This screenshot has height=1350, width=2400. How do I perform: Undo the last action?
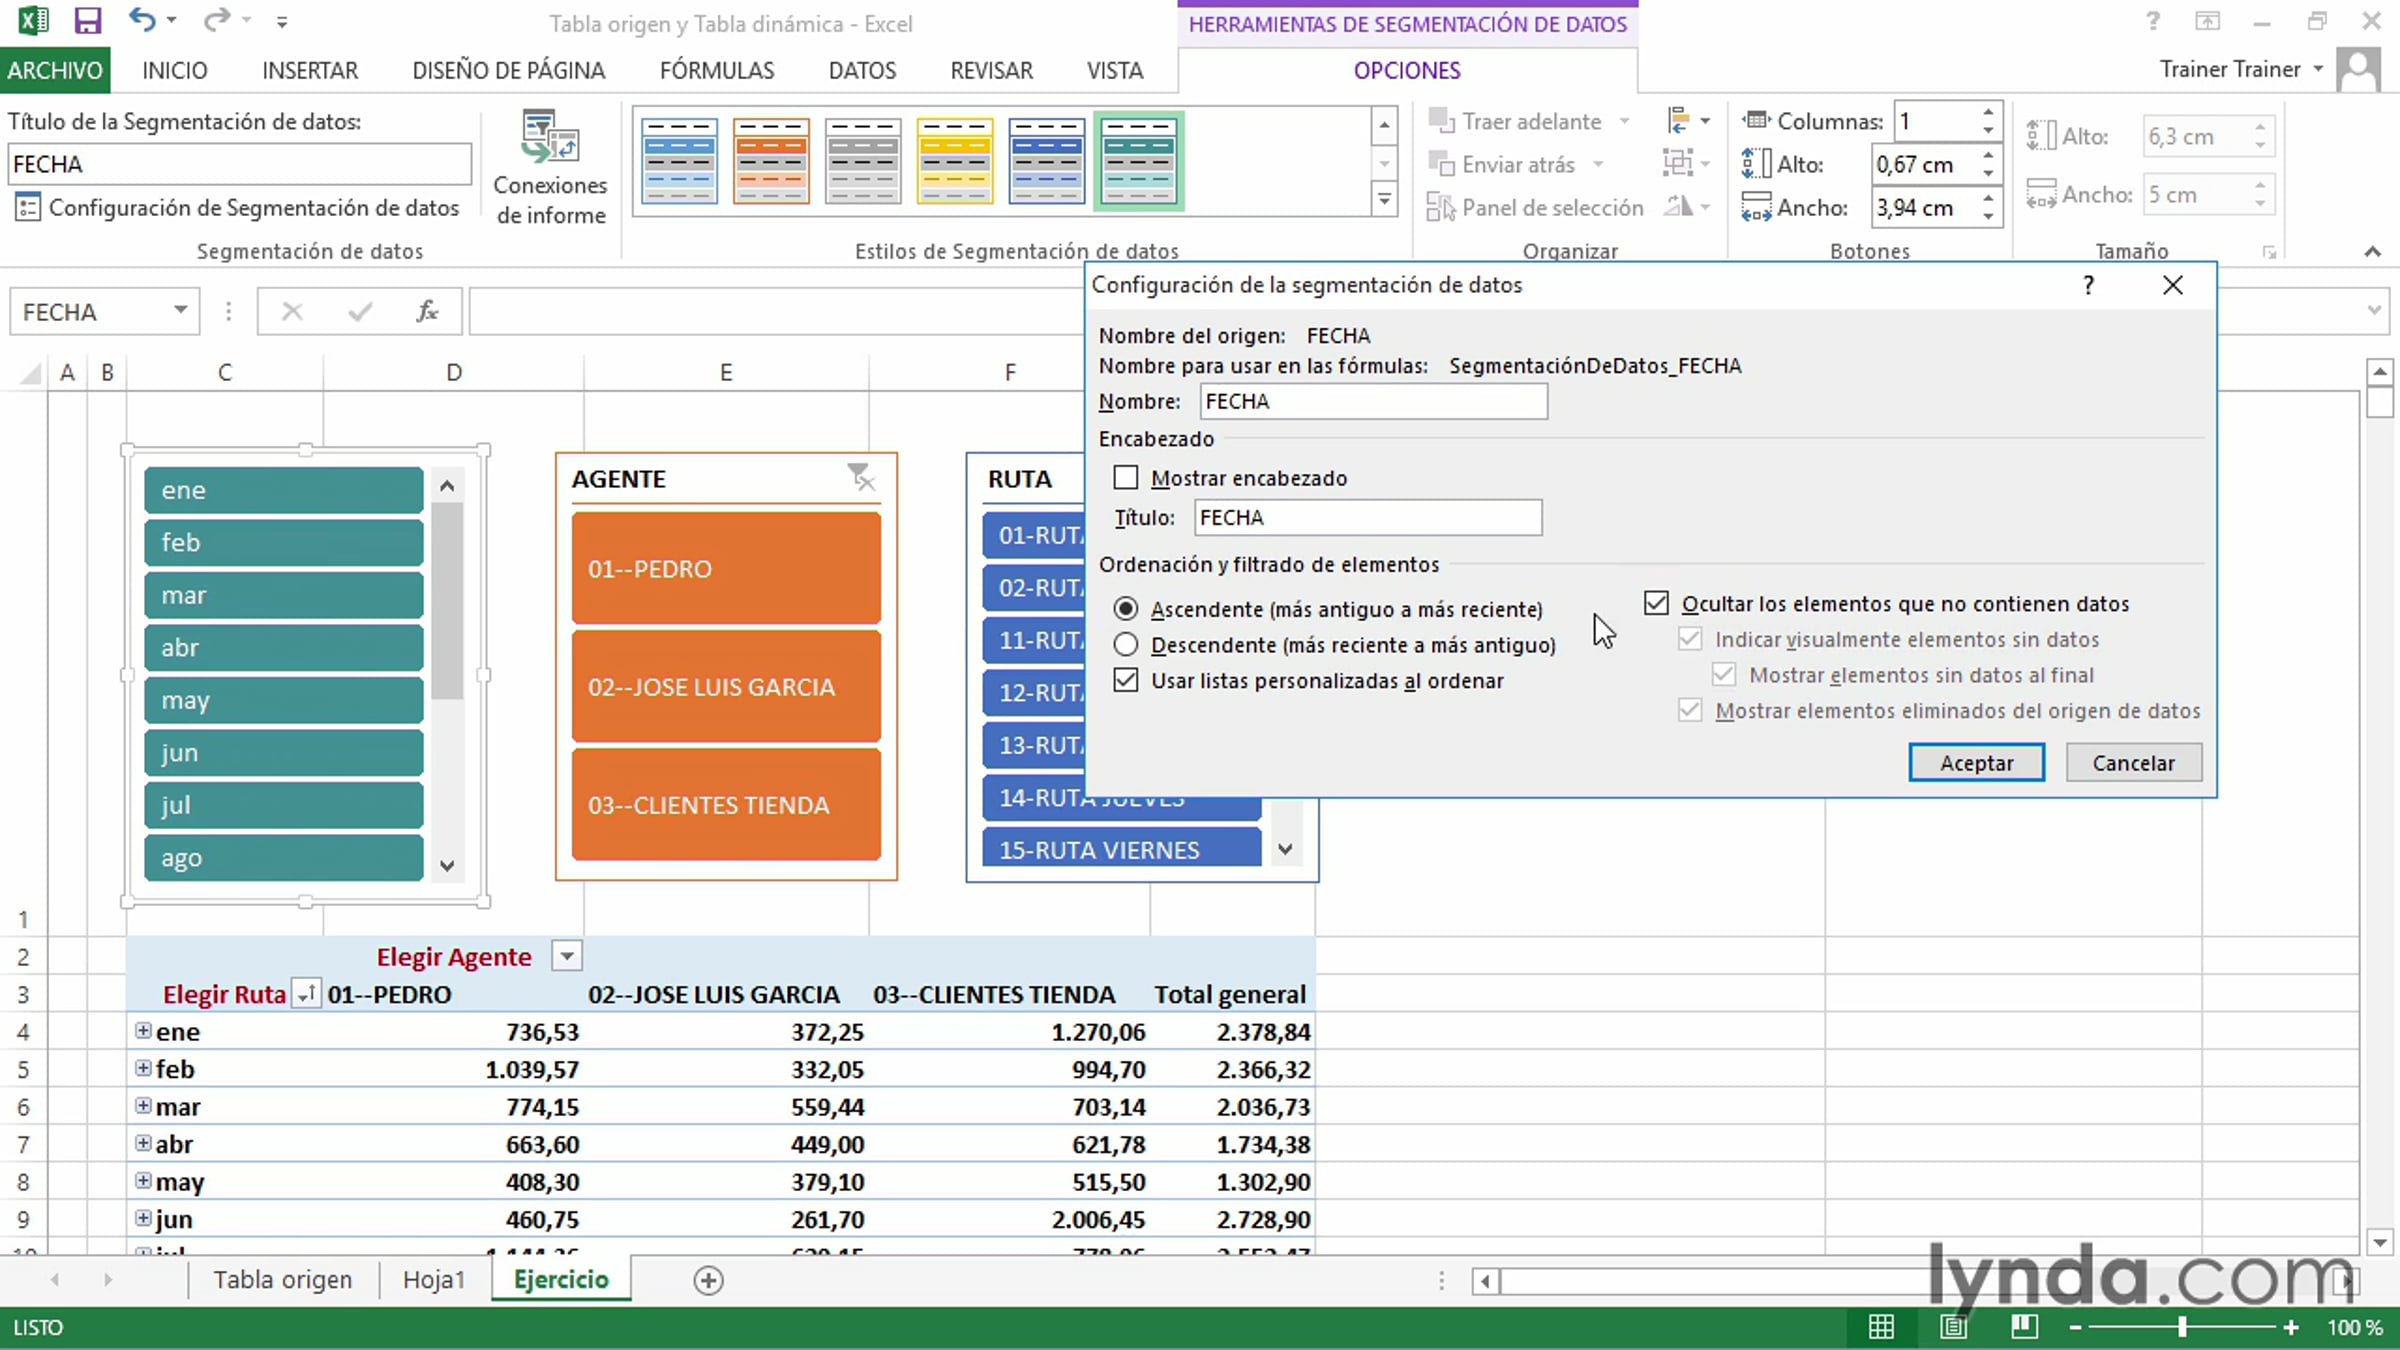click(141, 20)
